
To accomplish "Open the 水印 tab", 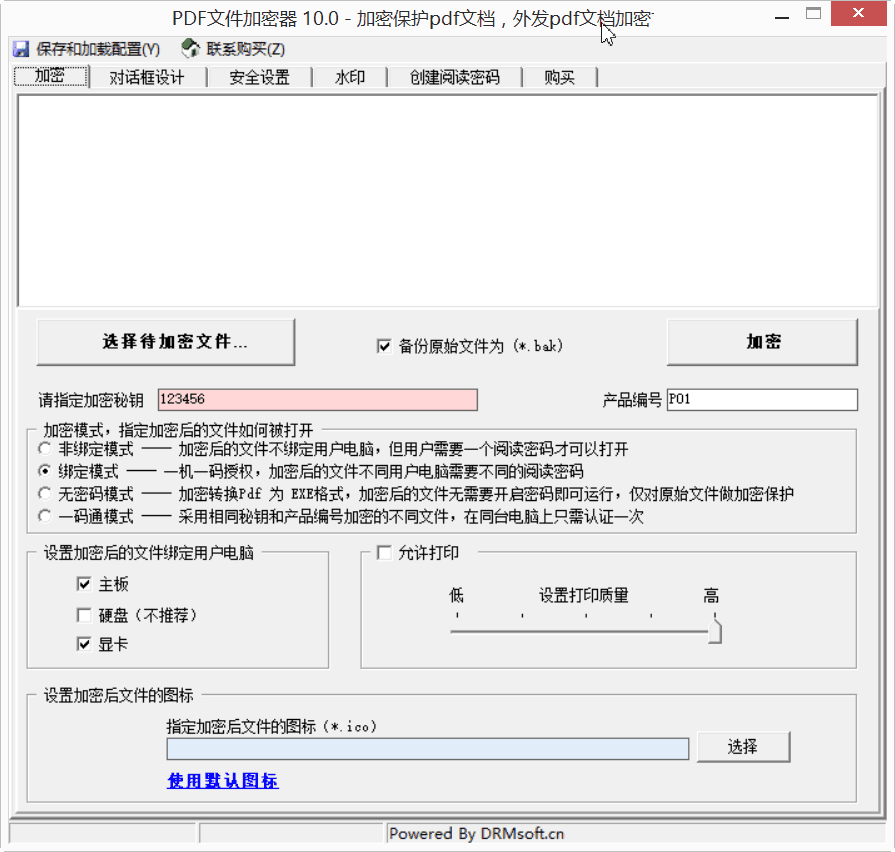I will [x=349, y=78].
